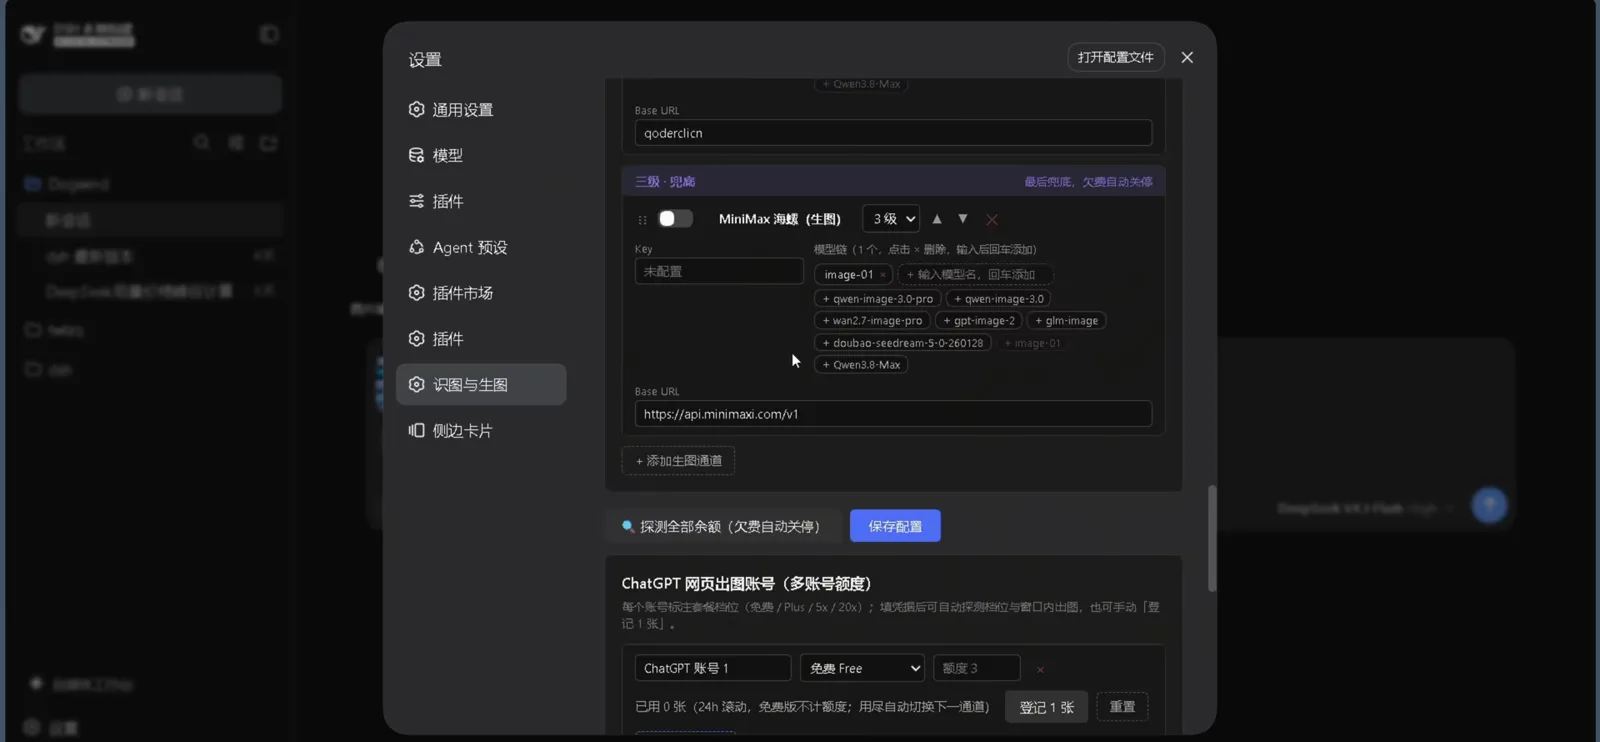Focus the MiniMax Key input field
The image size is (1600, 742).
[719, 271]
